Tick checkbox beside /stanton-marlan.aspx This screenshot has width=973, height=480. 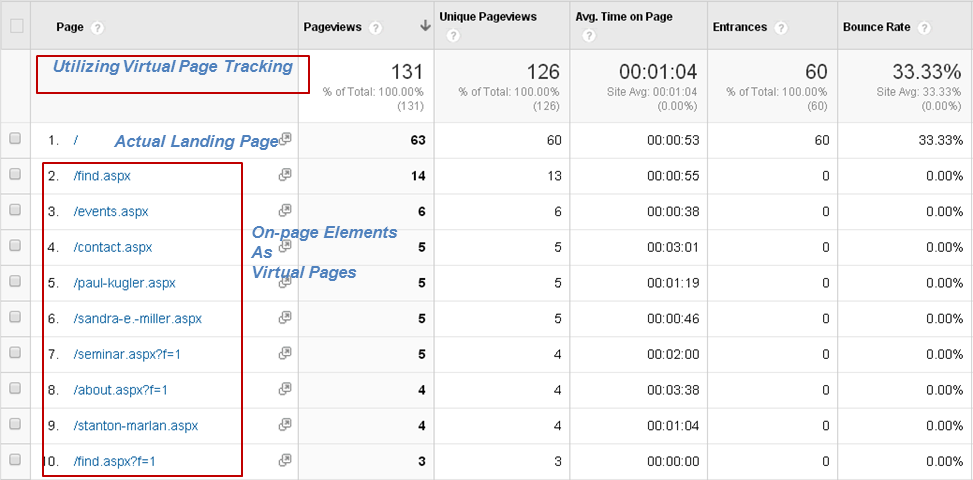(x=15, y=424)
